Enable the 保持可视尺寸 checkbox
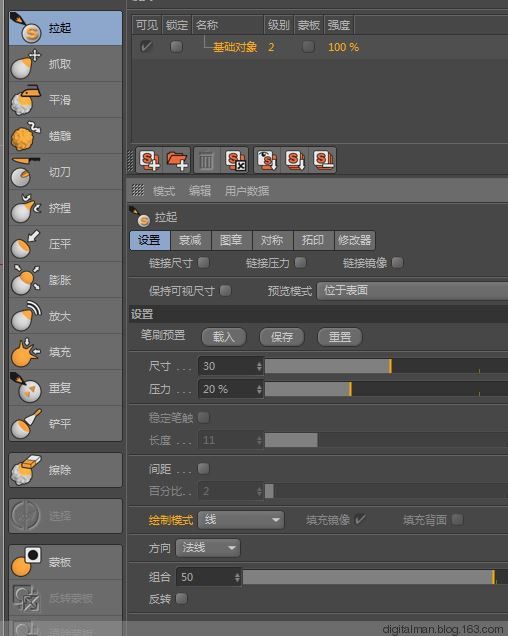 pos(226,290)
